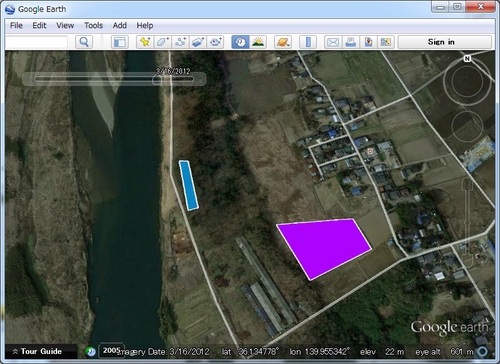Click the historical imagery time slider handle

157,80
